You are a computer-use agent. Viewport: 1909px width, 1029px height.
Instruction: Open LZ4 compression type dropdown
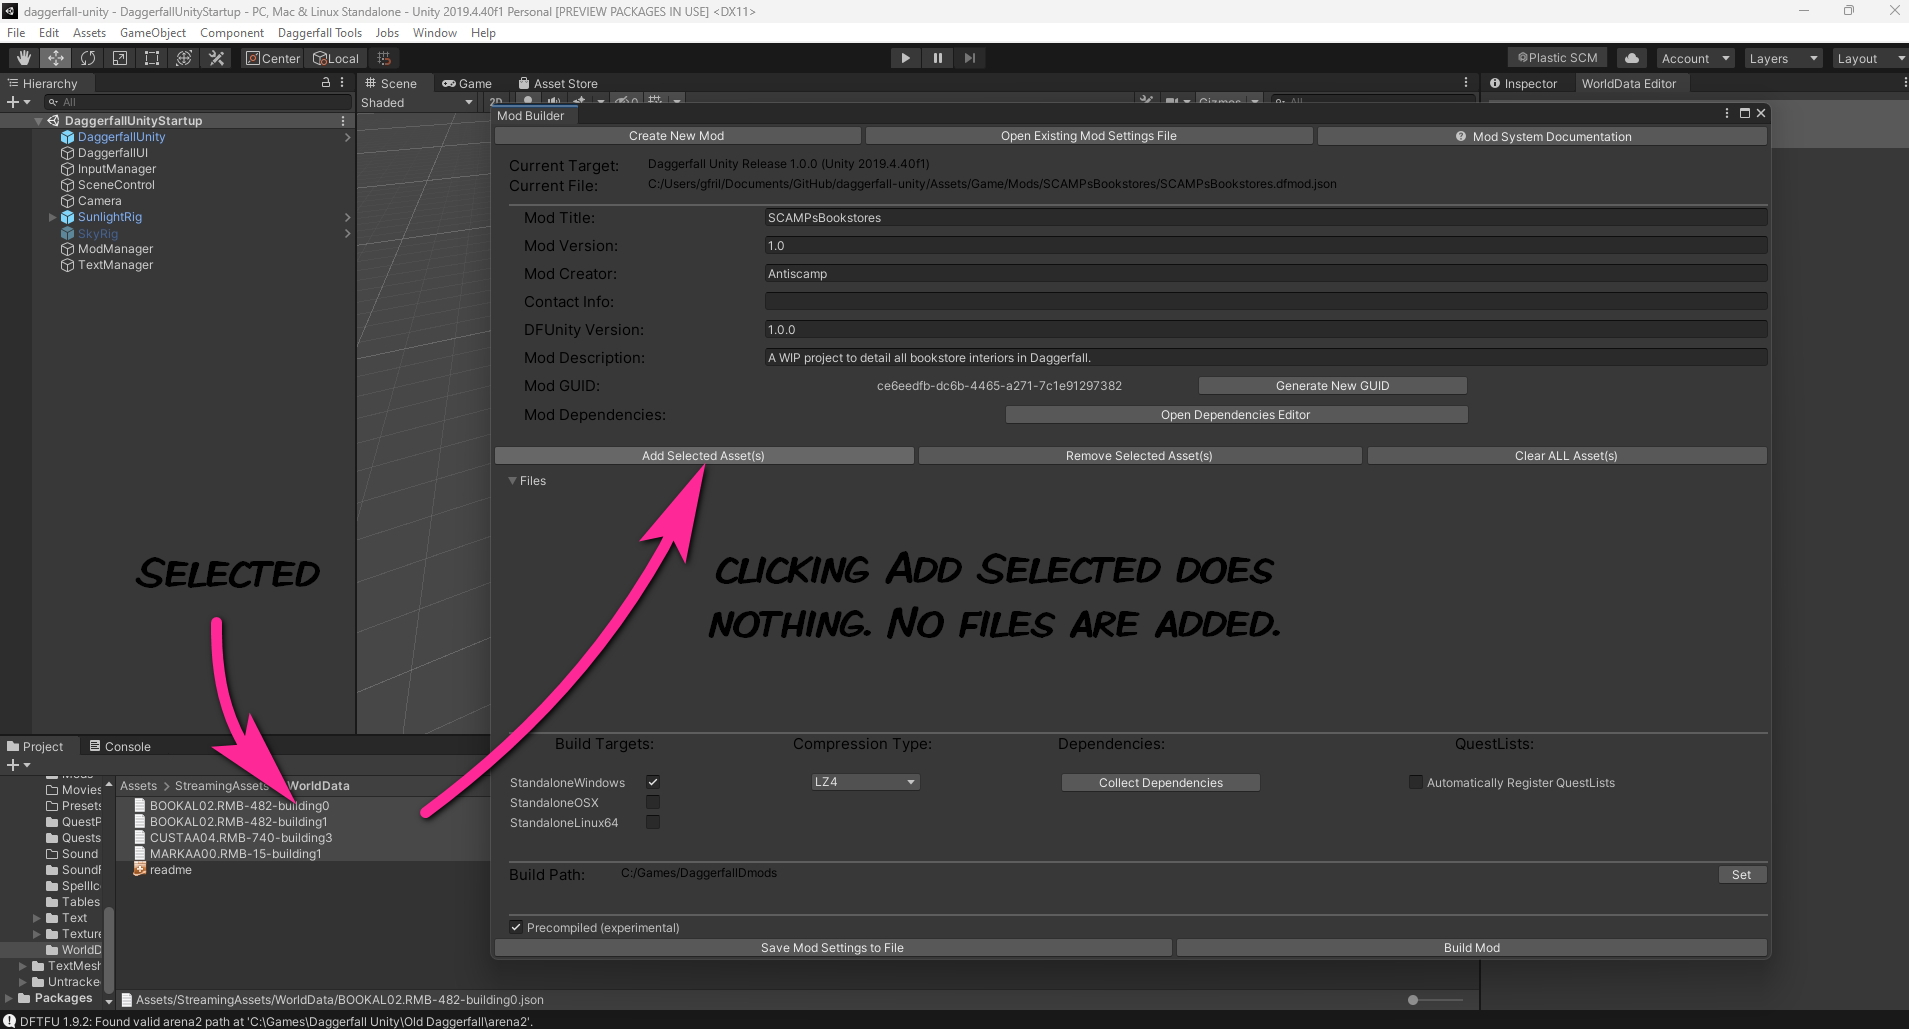point(865,782)
